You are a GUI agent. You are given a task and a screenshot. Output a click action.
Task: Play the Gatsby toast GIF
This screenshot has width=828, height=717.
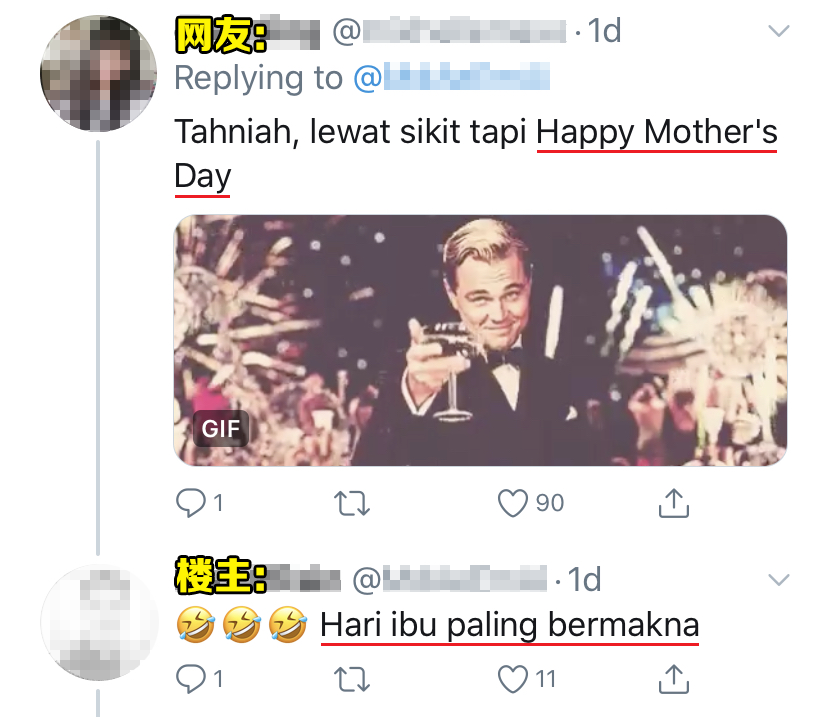[480, 340]
